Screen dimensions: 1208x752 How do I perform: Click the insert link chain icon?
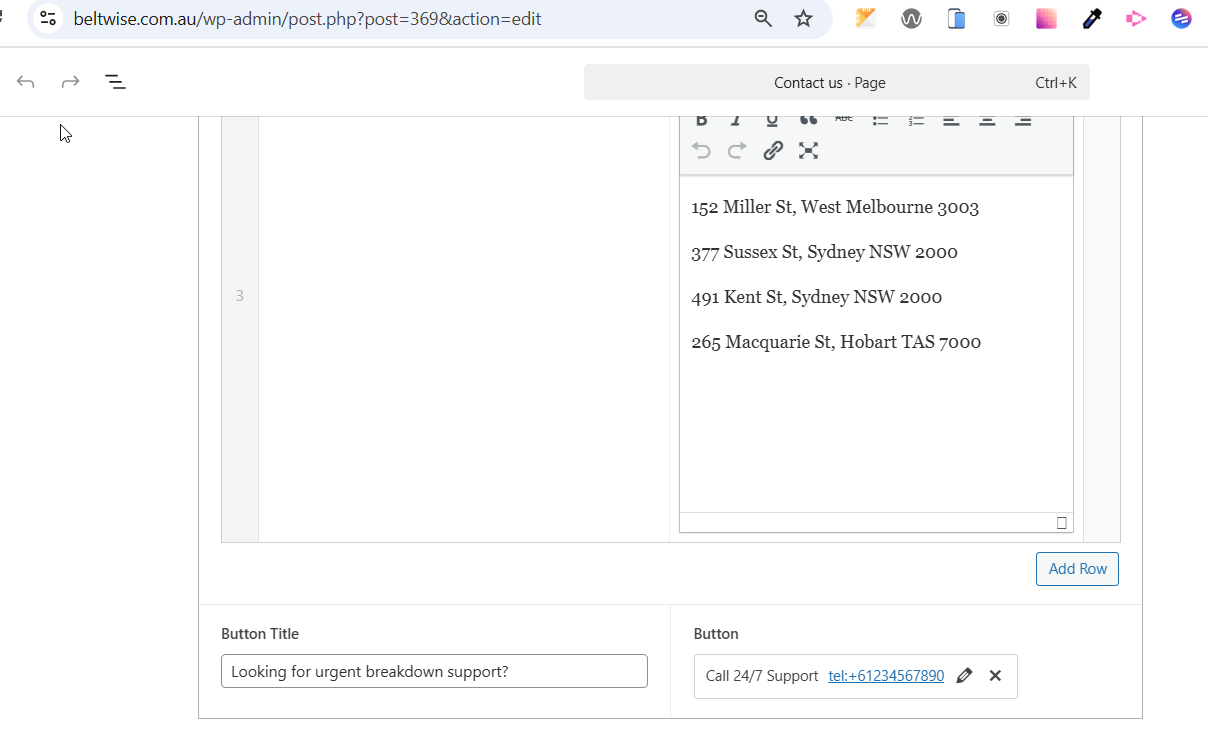773,151
